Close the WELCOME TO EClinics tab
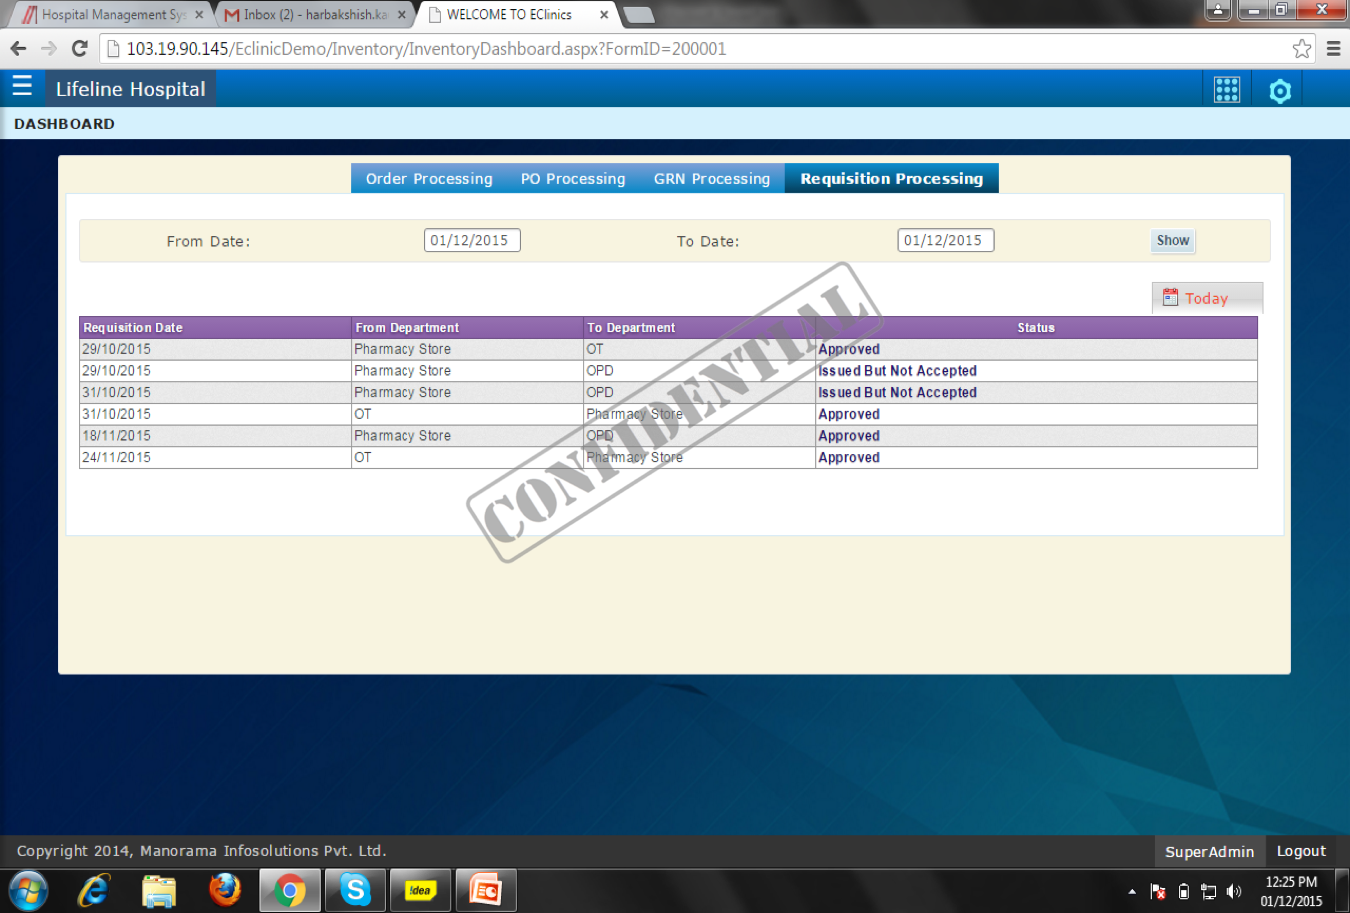The width and height of the screenshot is (1350, 913). (x=604, y=15)
